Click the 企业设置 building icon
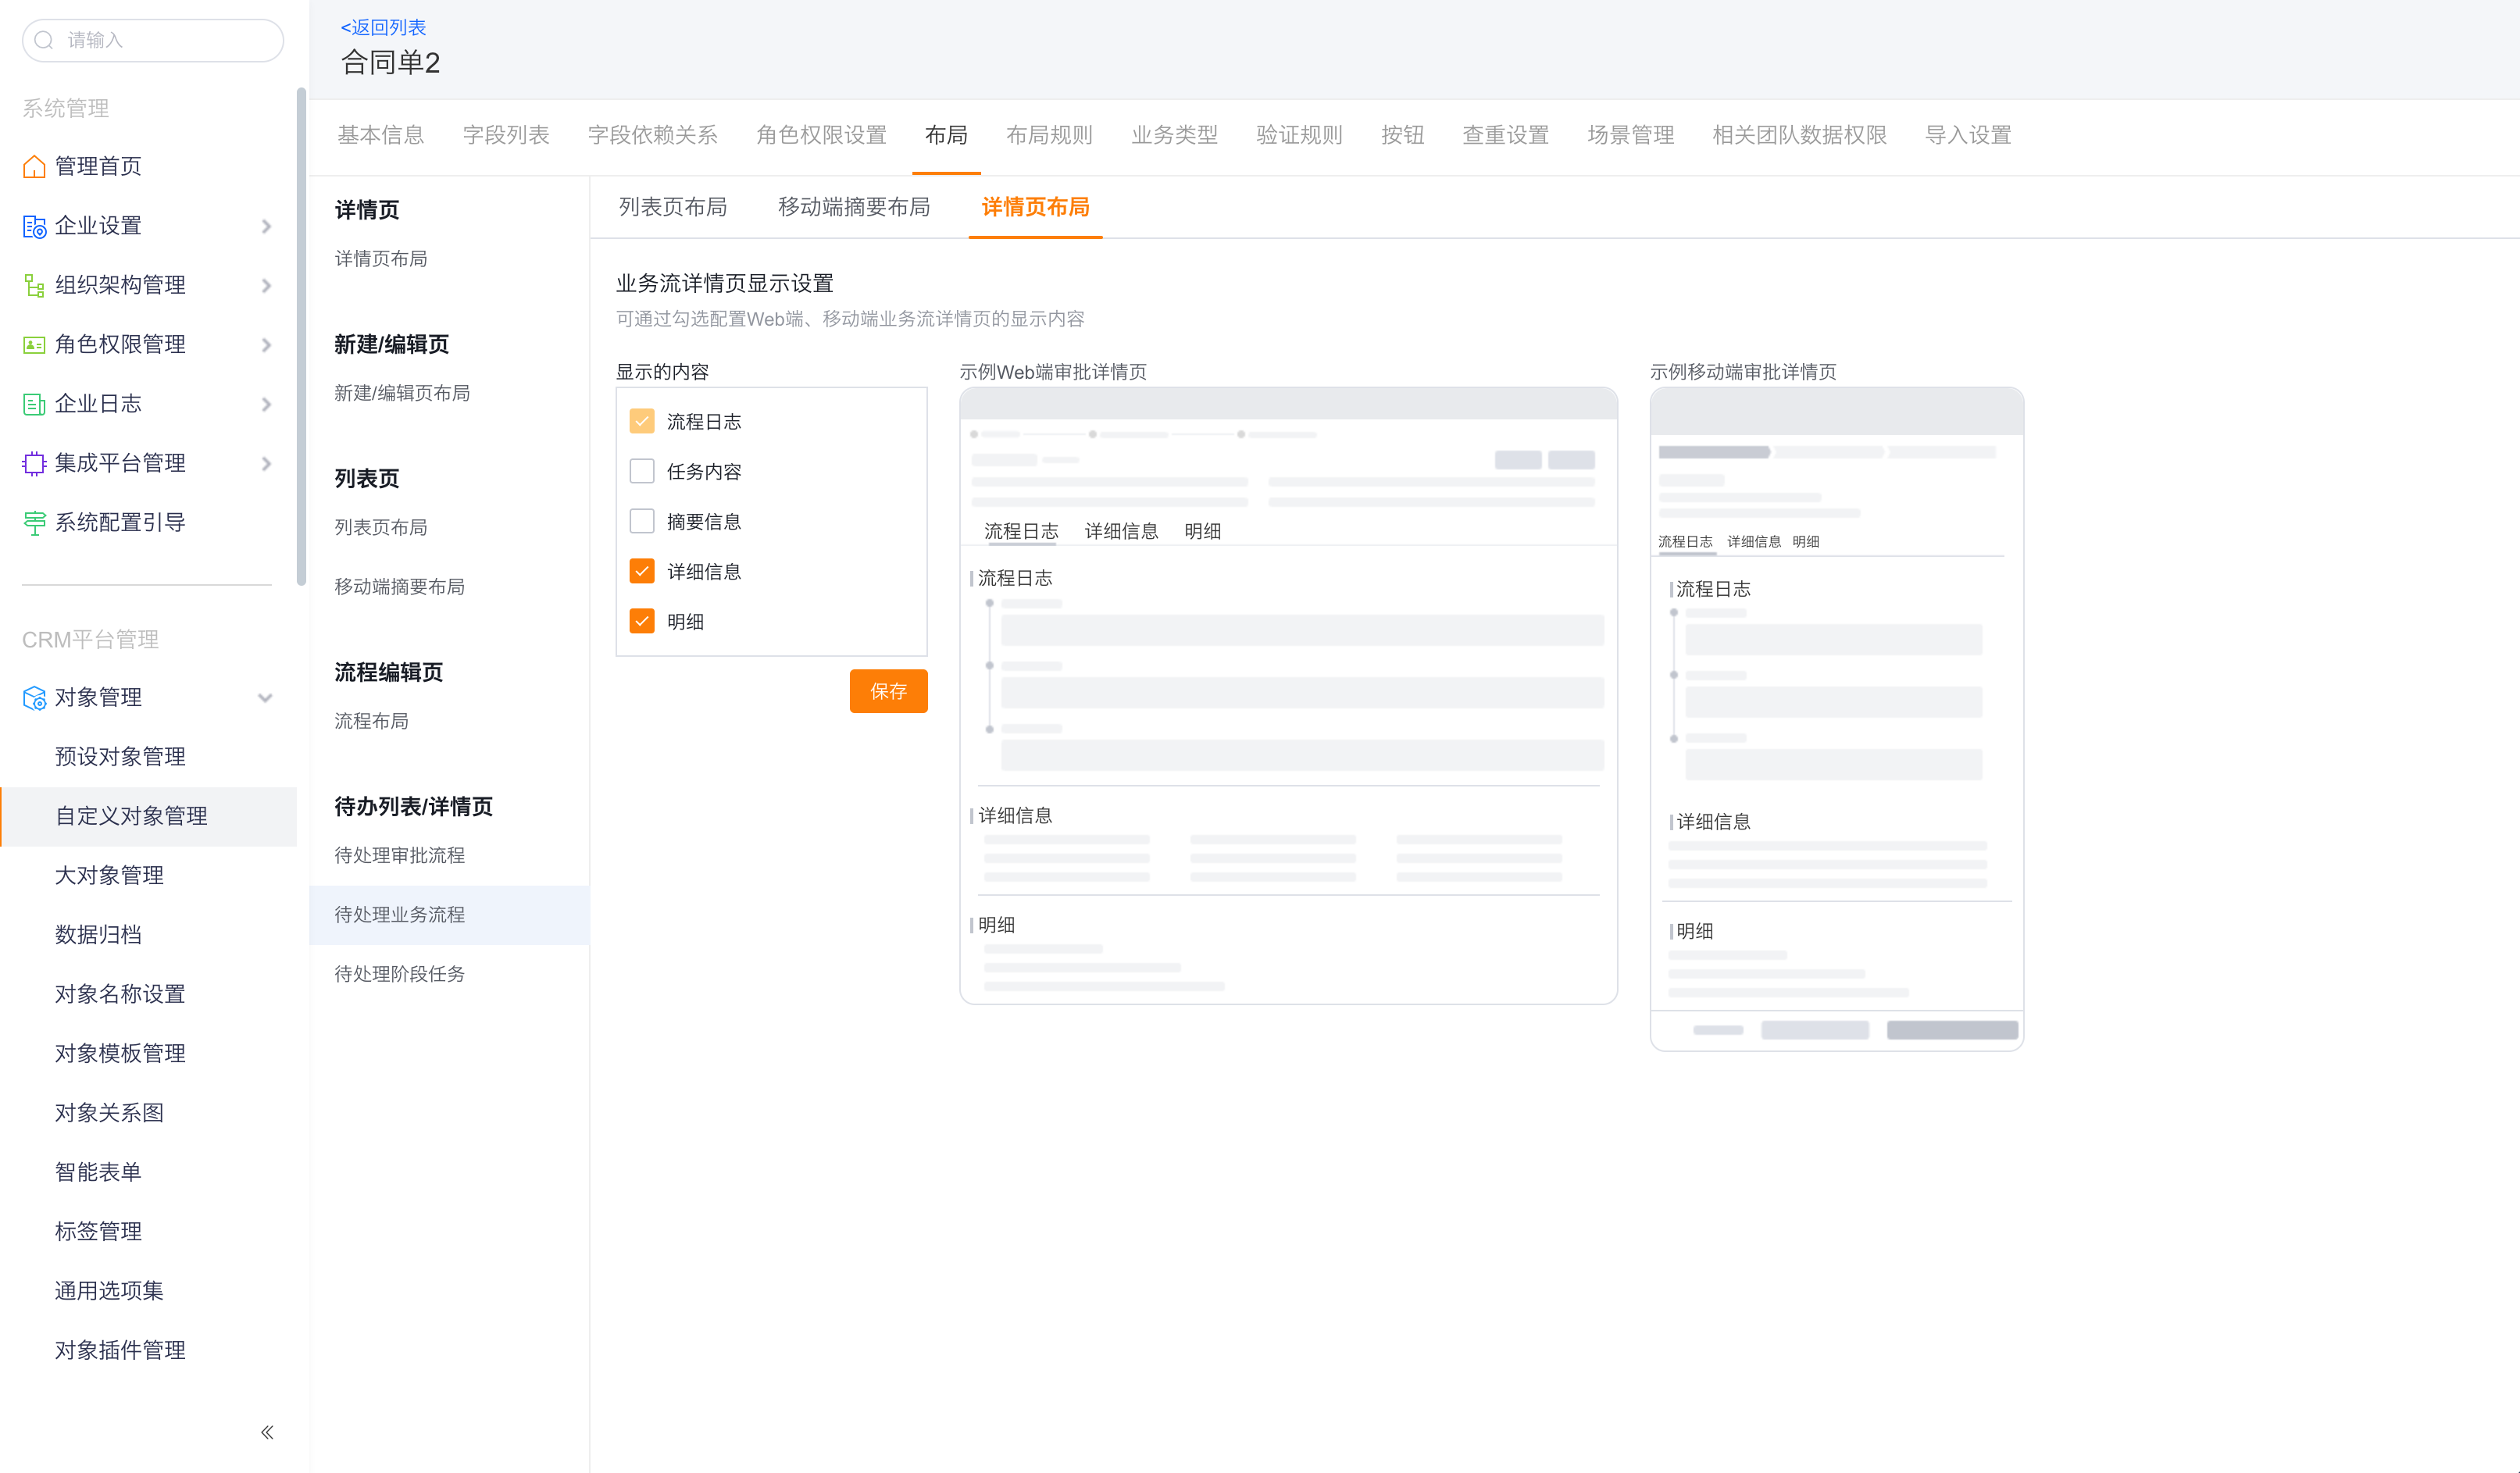 point(34,226)
